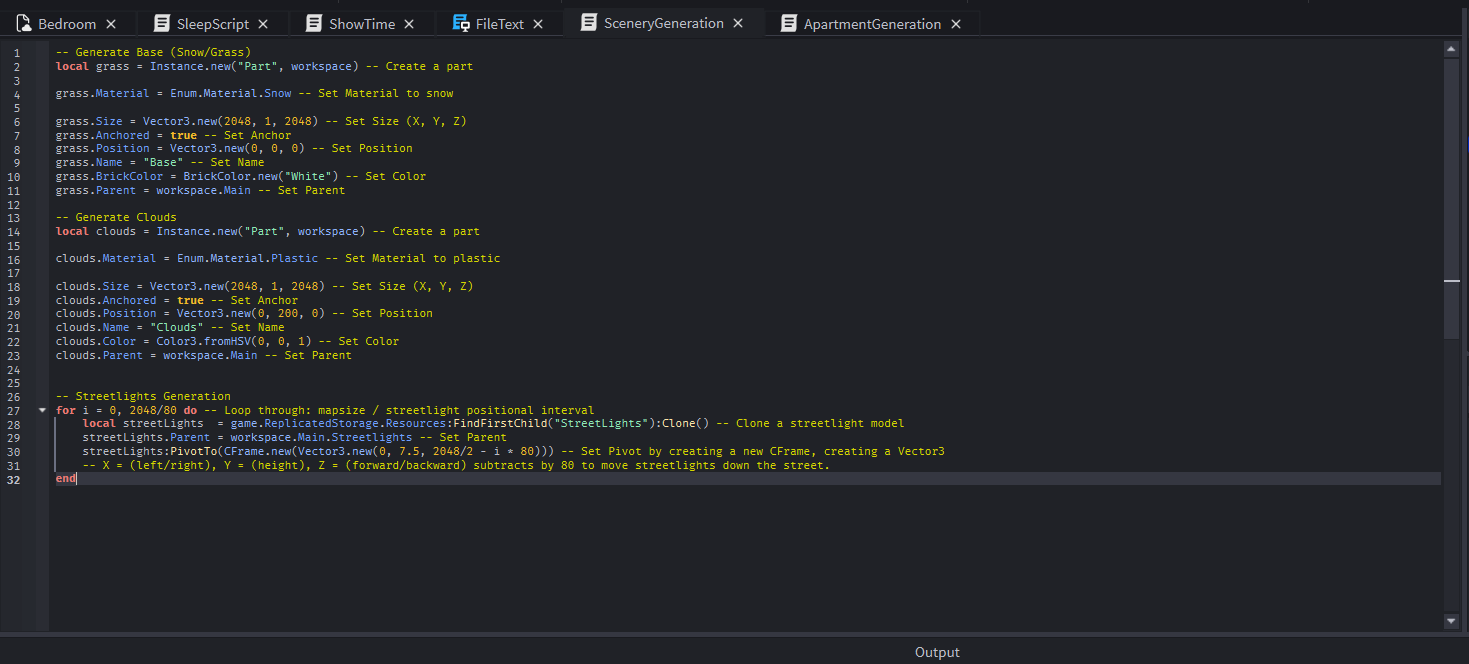Open the Output panel
Image resolution: width=1469 pixels, height=664 pixels.
point(936,652)
